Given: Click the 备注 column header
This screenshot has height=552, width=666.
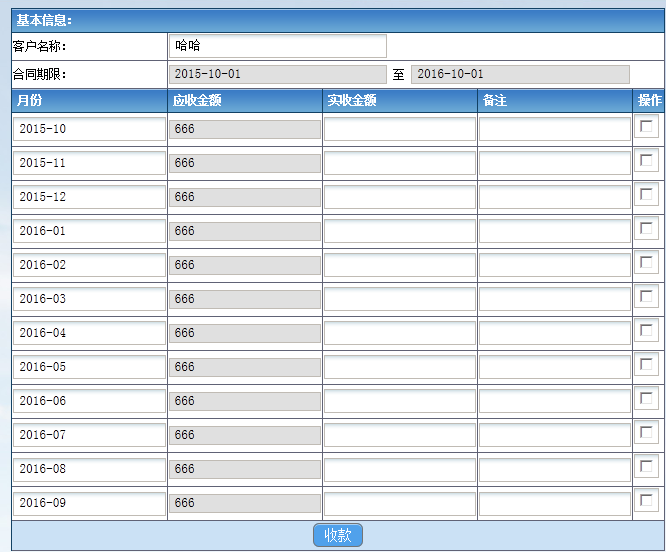Looking at the screenshot, I should coord(555,101).
